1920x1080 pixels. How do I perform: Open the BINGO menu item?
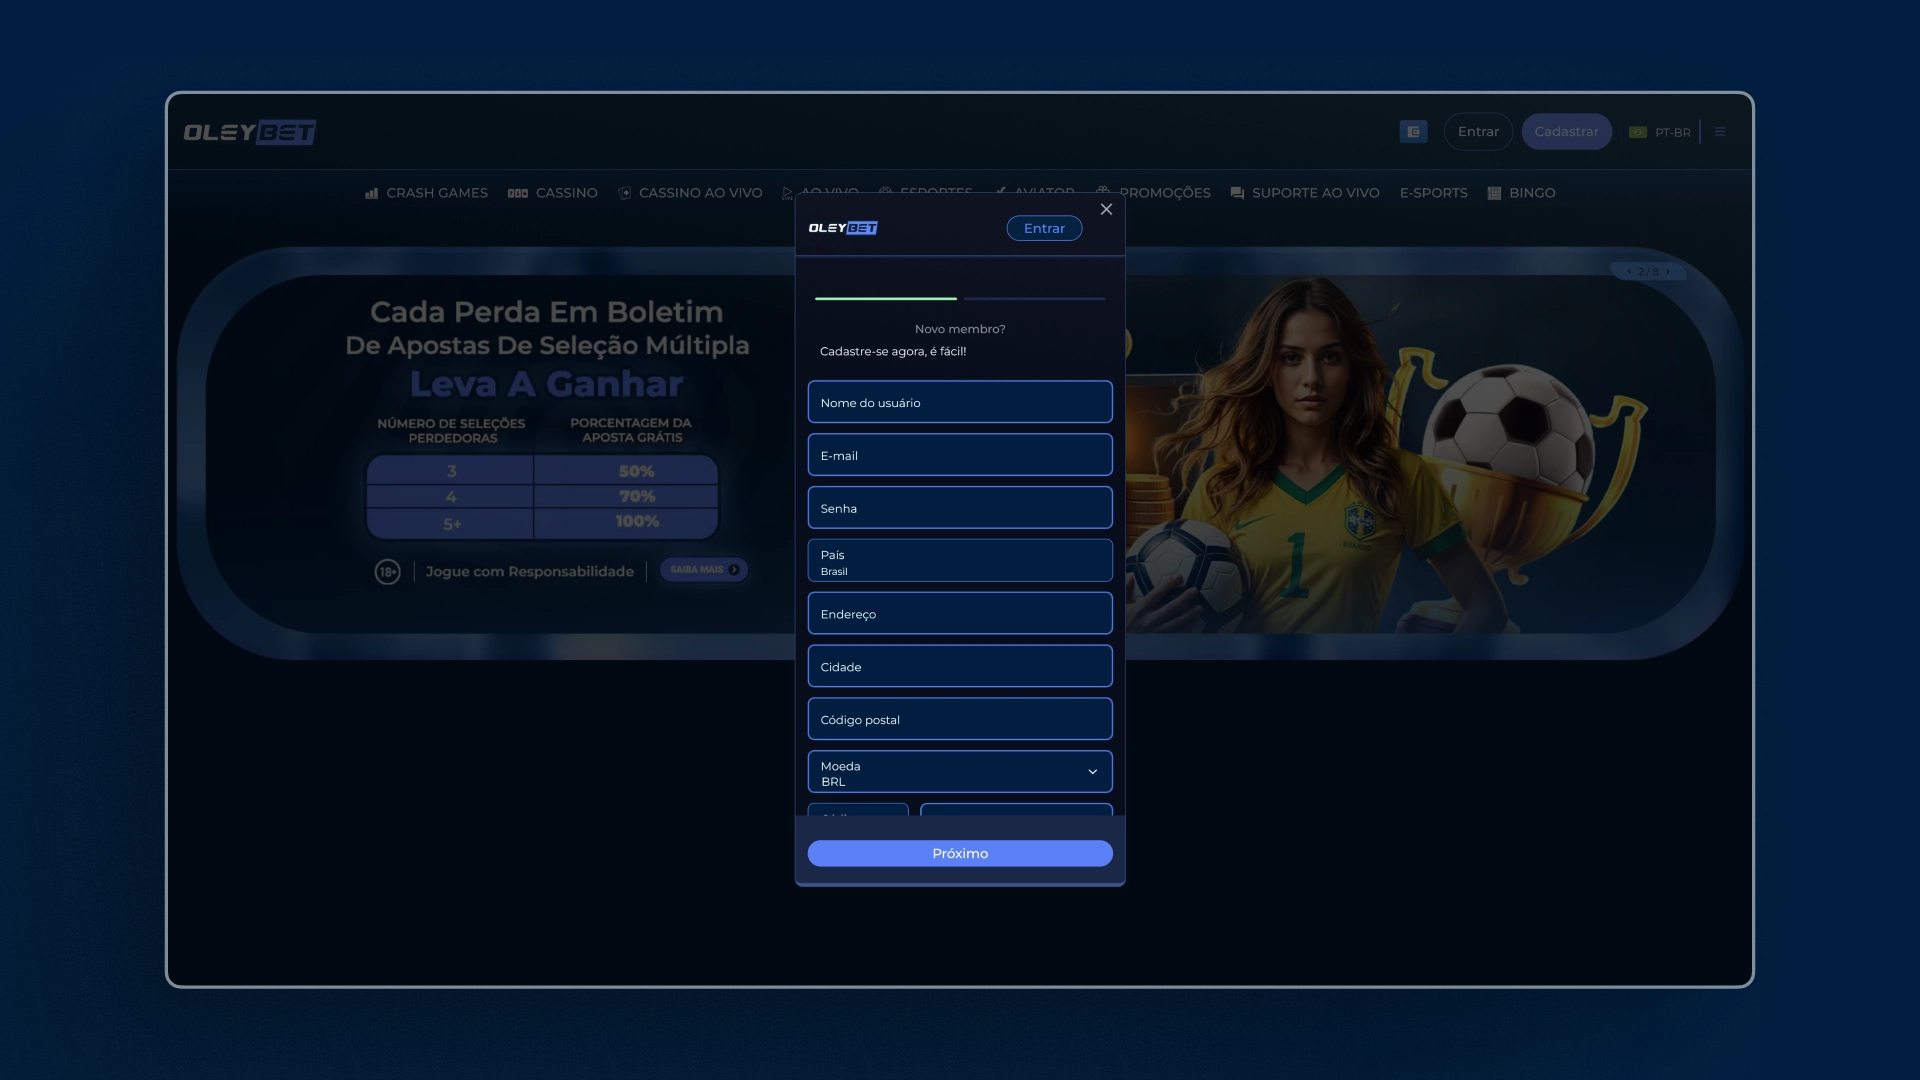(x=1521, y=193)
